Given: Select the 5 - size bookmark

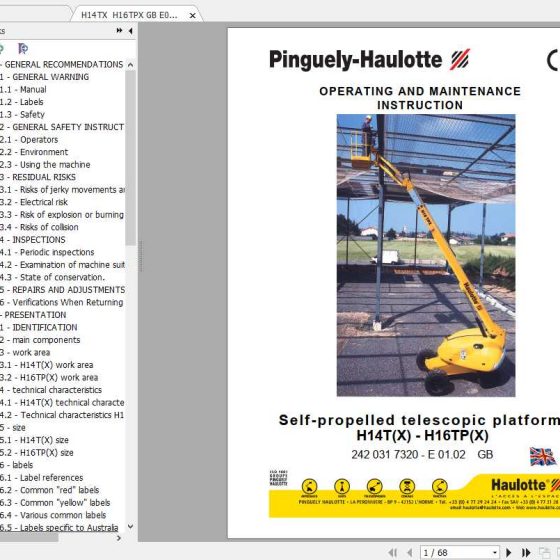Looking at the screenshot, I should (12, 428).
